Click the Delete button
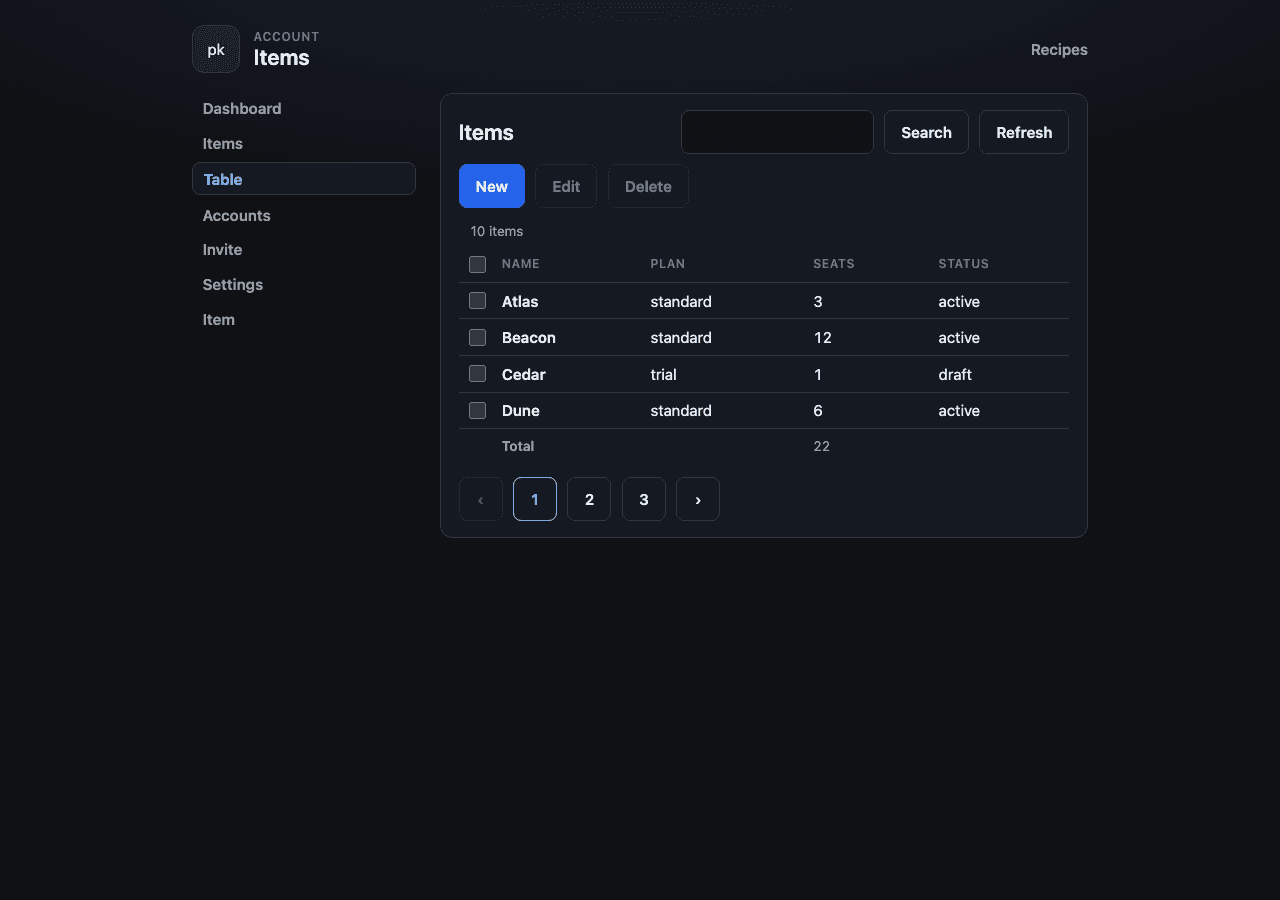This screenshot has height=900, width=1280. coord(648,186)
